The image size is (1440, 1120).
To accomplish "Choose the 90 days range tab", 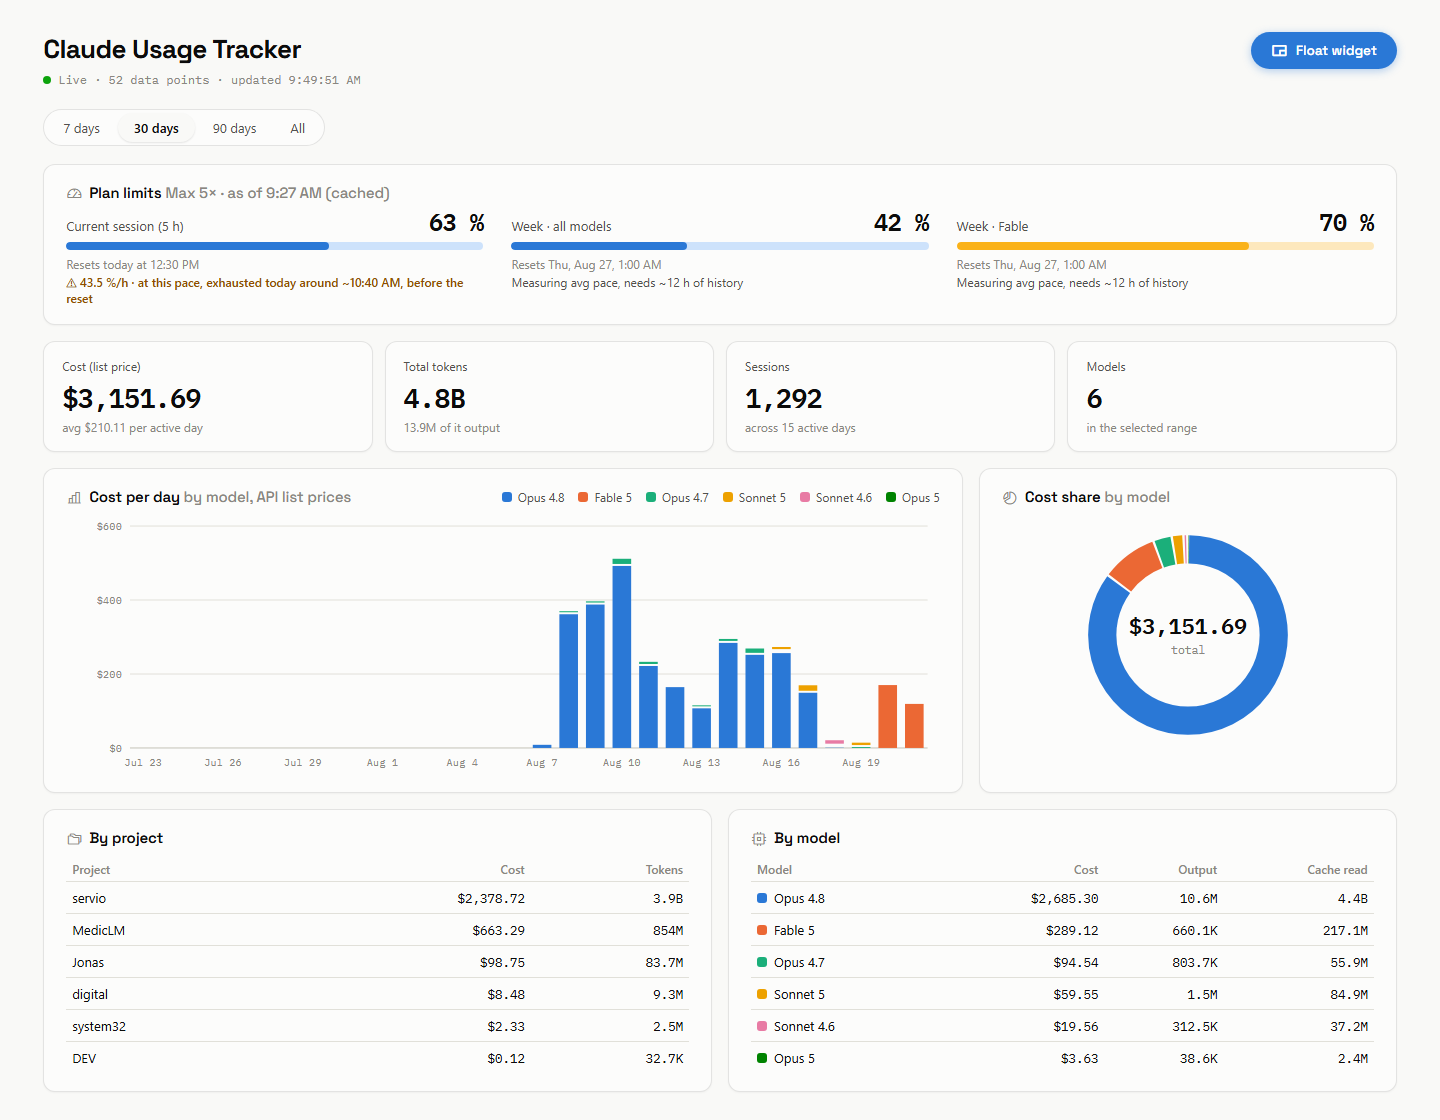I will [234, 128].
